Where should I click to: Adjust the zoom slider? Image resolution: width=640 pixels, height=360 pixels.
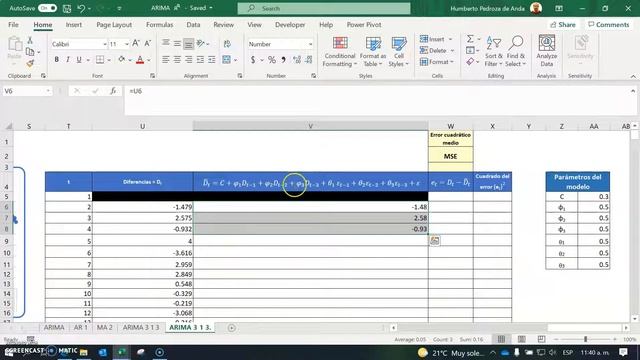585,339
